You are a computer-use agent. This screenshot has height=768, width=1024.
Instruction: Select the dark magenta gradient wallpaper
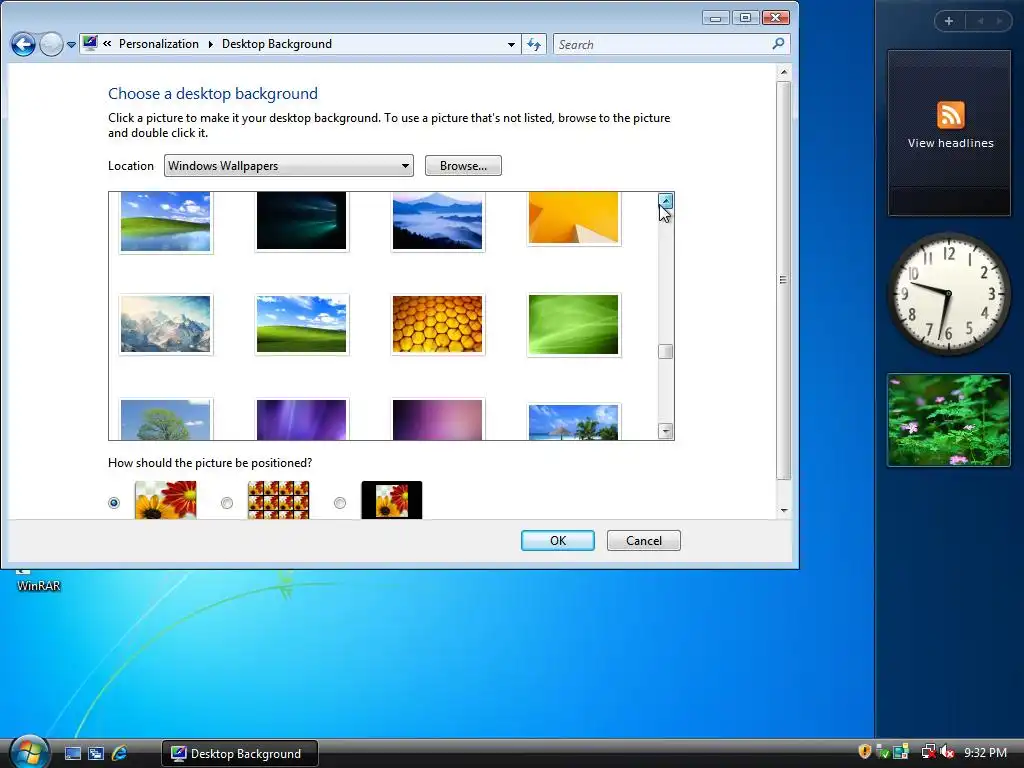438,419
